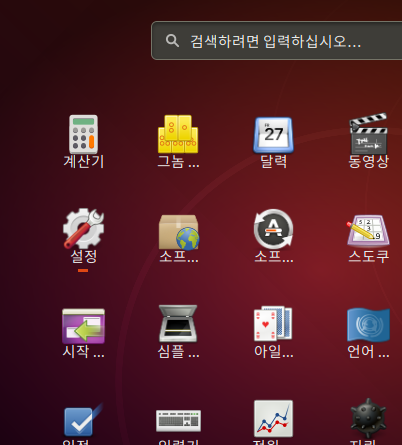Click the magnifier icon in the search bar
Image resolution: width=402 pixels, height=445 pixels.
[x=172, y=41]
